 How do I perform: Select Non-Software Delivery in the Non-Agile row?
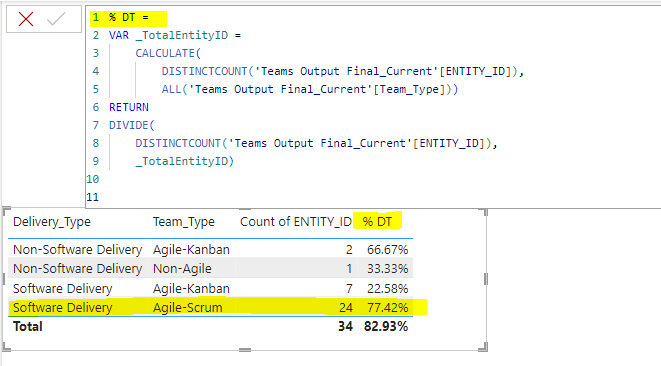[x=78, y=269]
